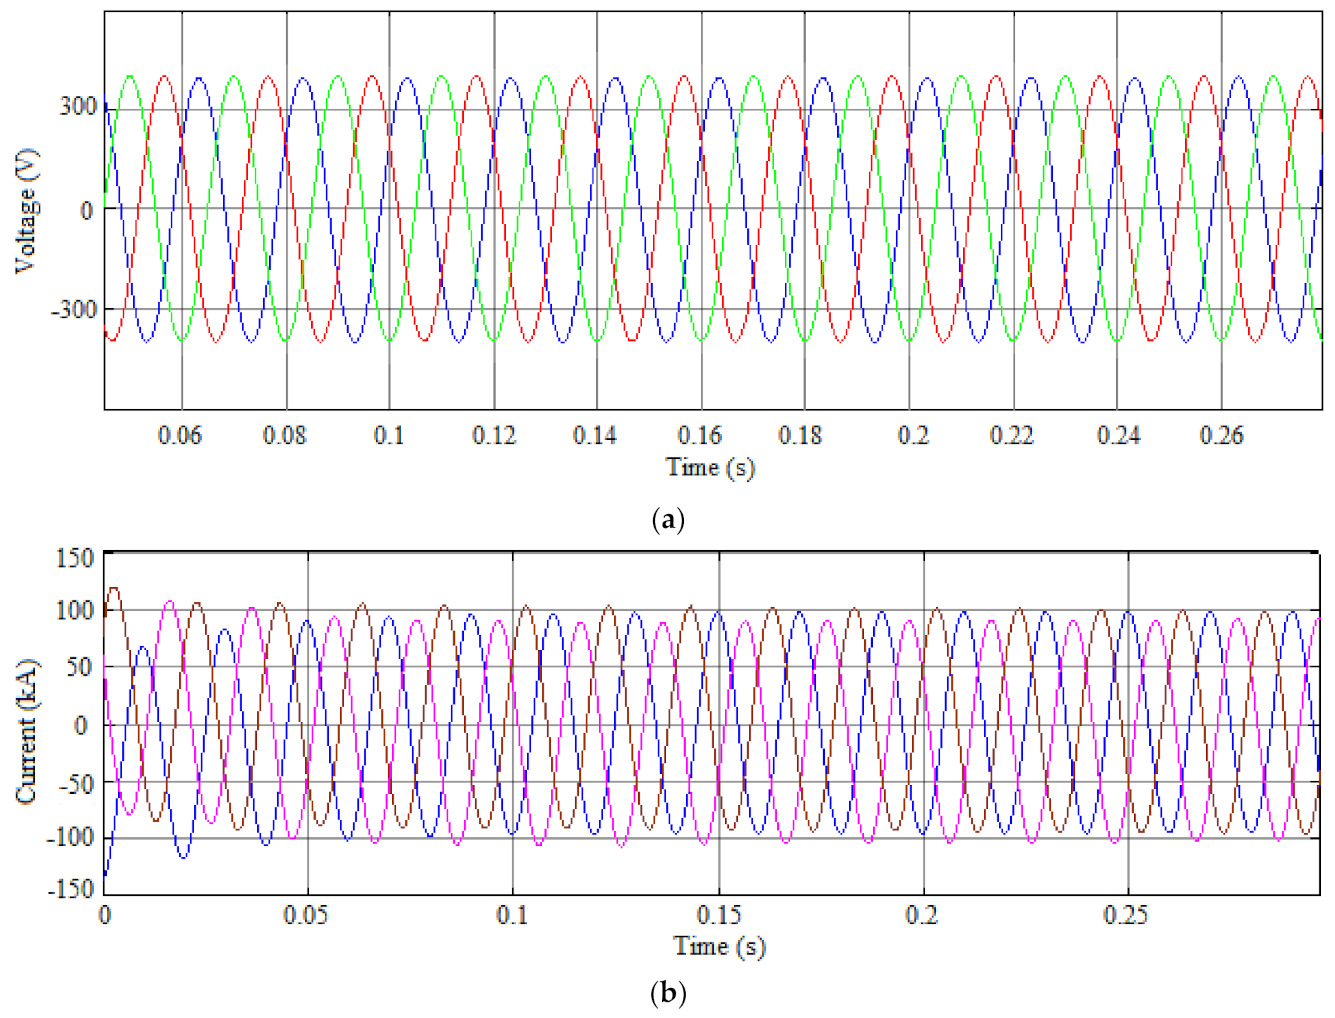Click the 0.26 time tick on the voltage plot
This screenshot has width=1335, height=1018.
click(1222, 435)
